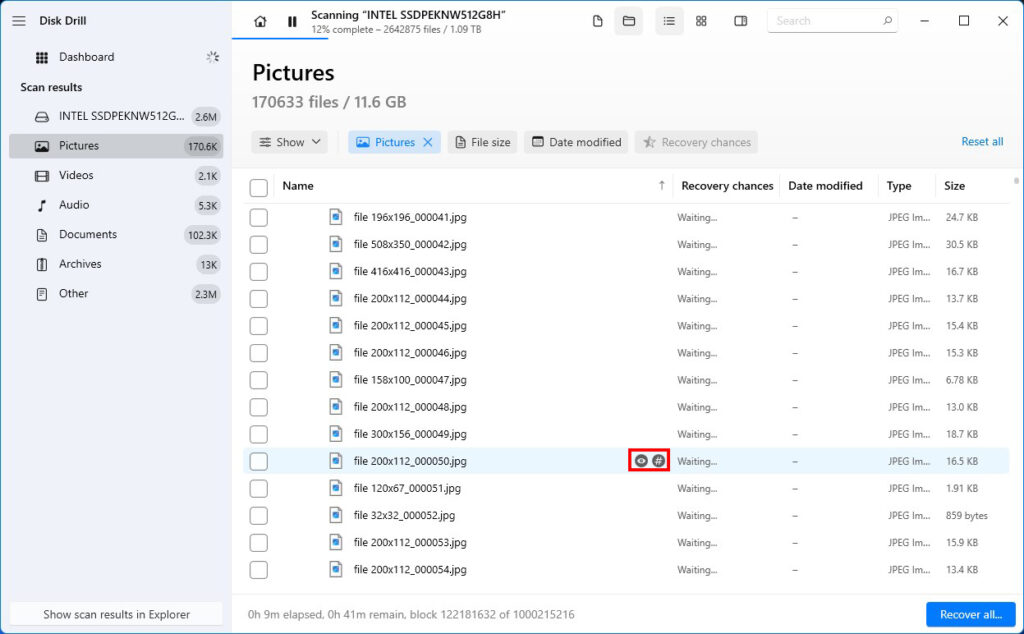Open the File size filter
This screenshot has width=1024, height=634.
coord(482,142)
